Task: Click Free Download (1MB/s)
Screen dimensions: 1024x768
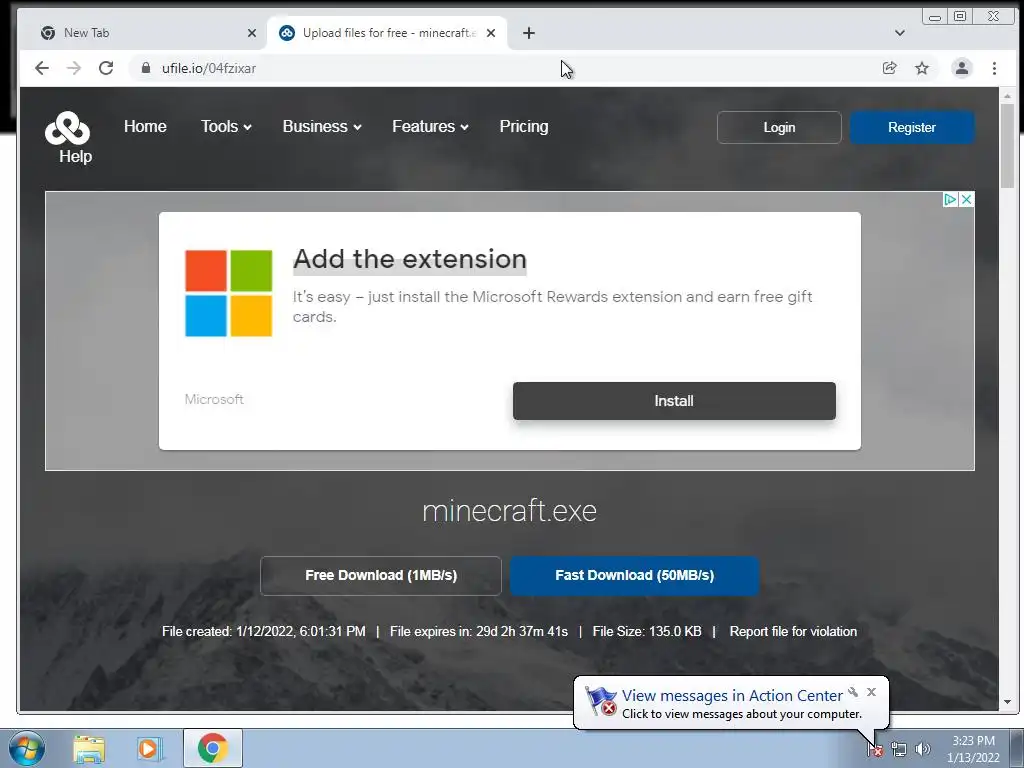Action: [381, 575]
